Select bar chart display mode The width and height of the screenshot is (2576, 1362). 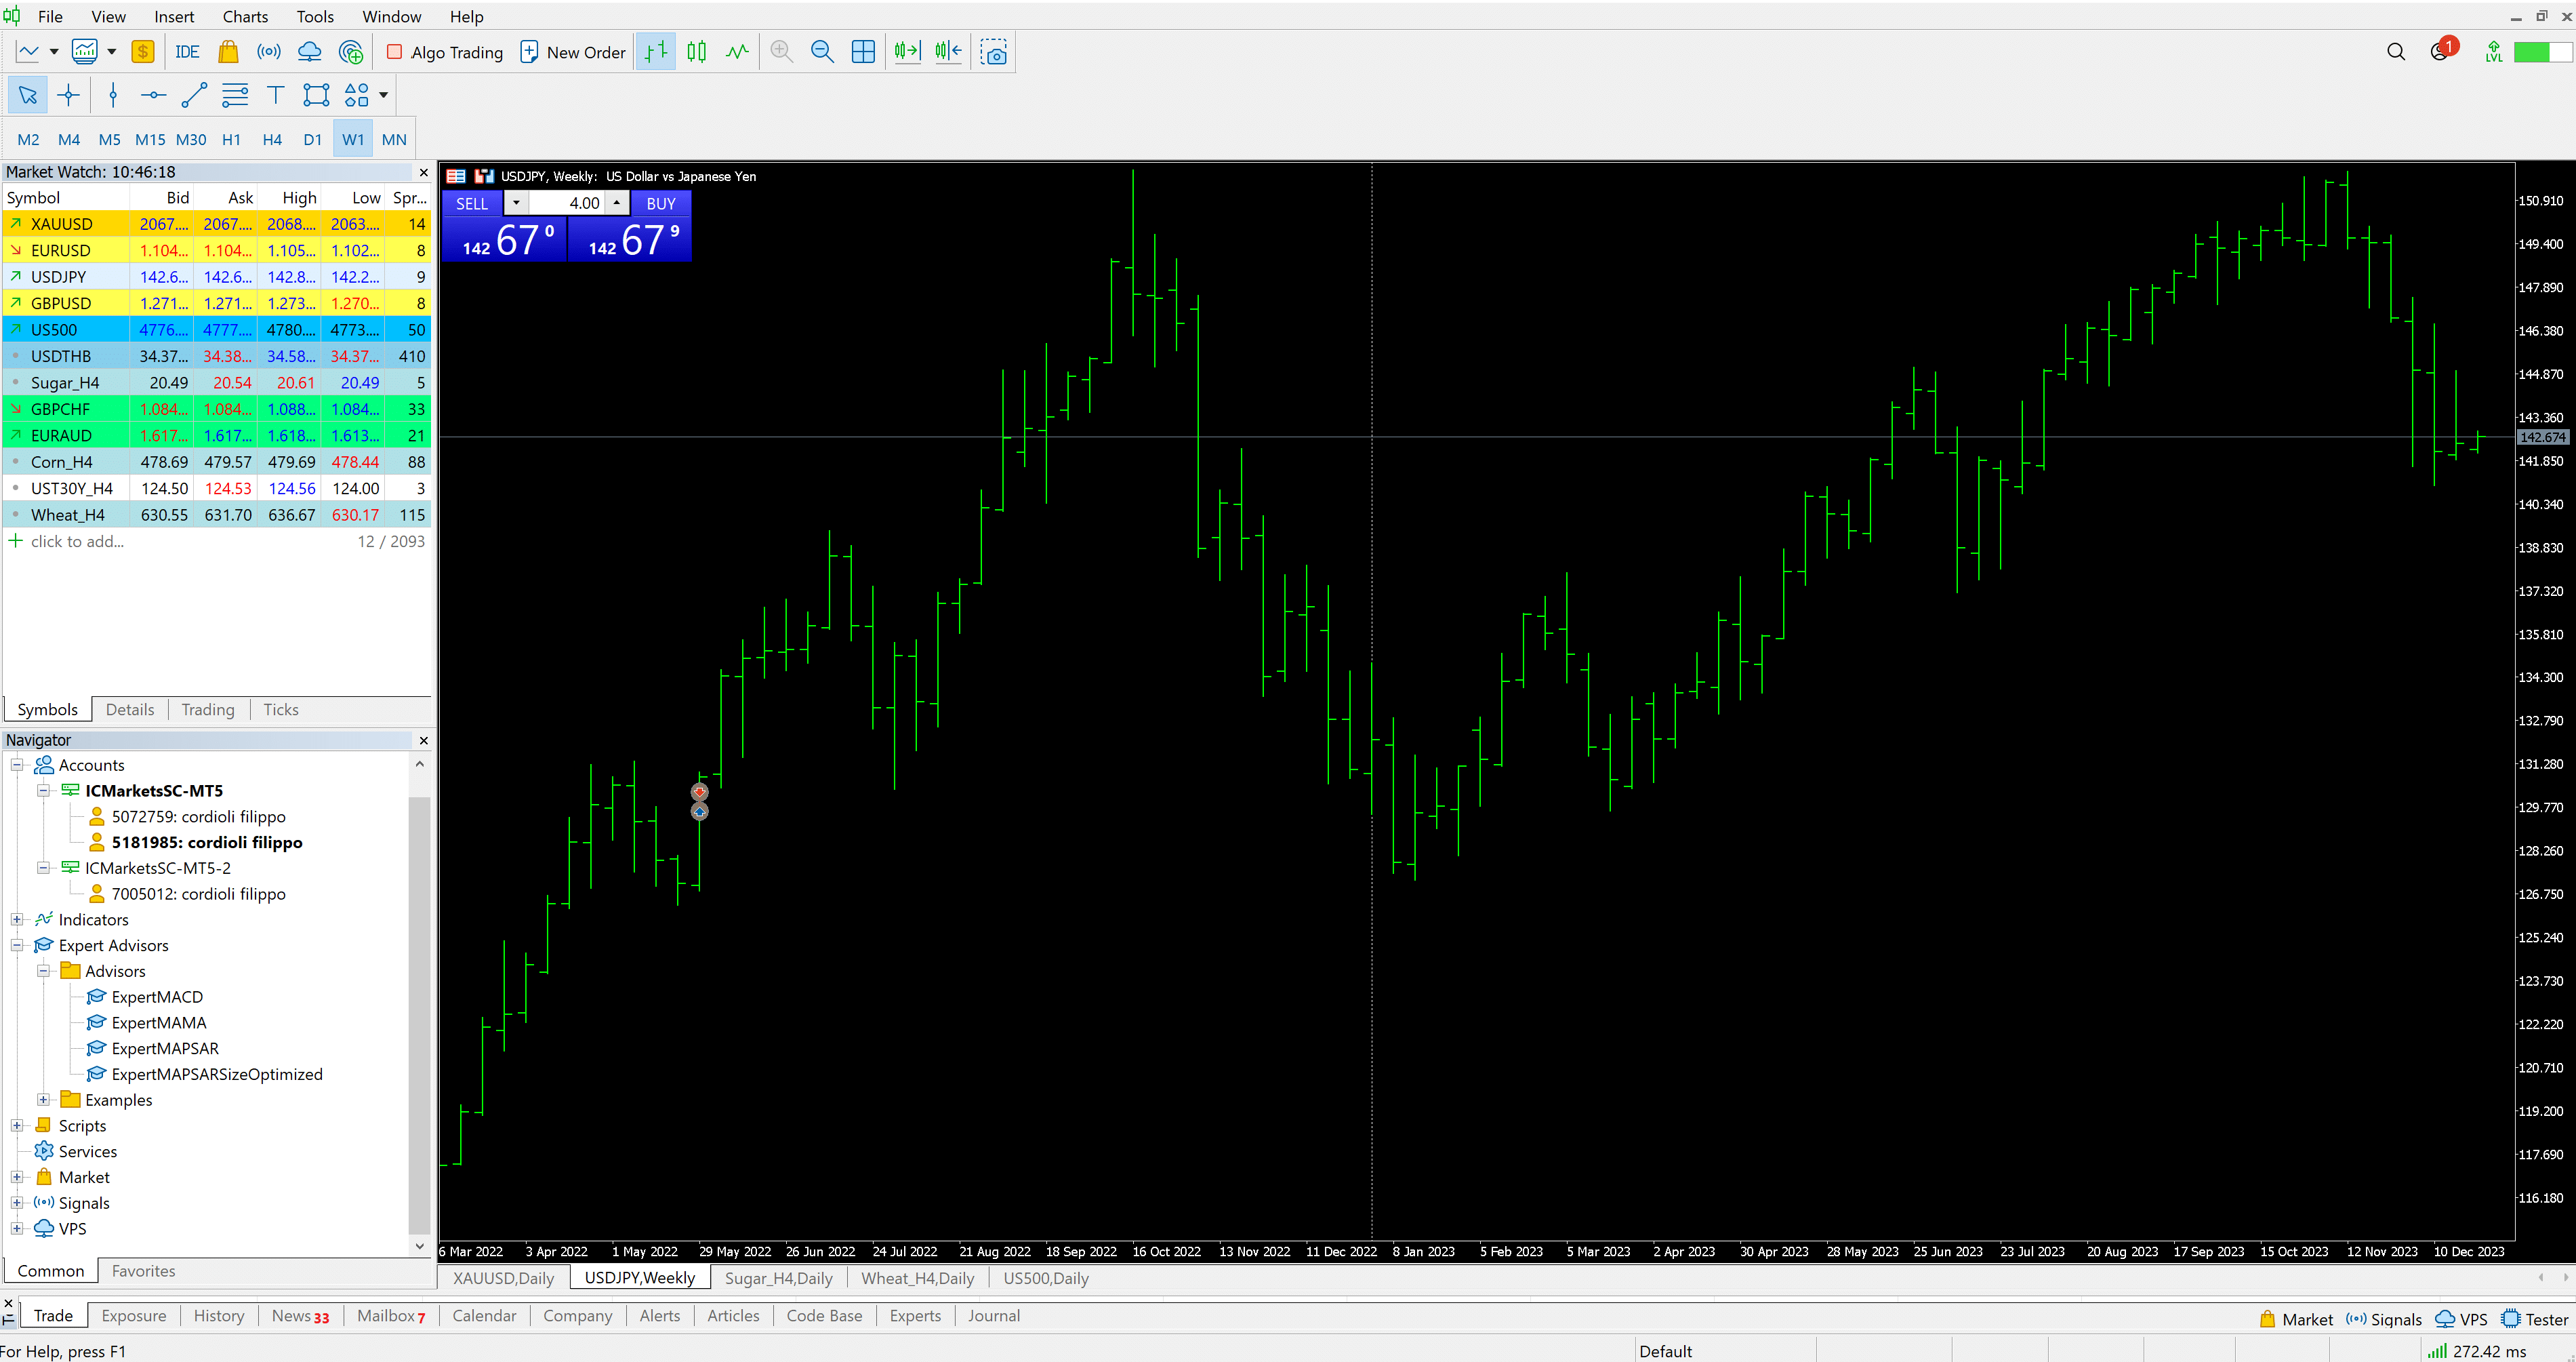coord(656,52)
